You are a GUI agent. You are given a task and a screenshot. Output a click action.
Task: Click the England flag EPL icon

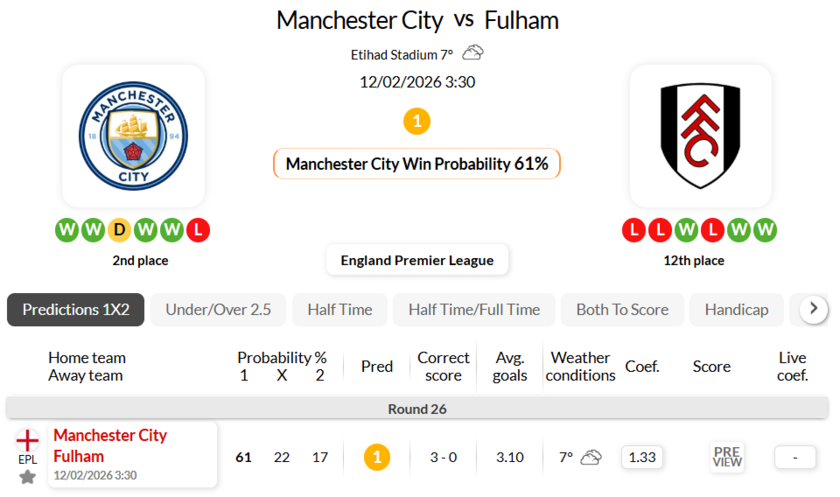coord(27,439)
